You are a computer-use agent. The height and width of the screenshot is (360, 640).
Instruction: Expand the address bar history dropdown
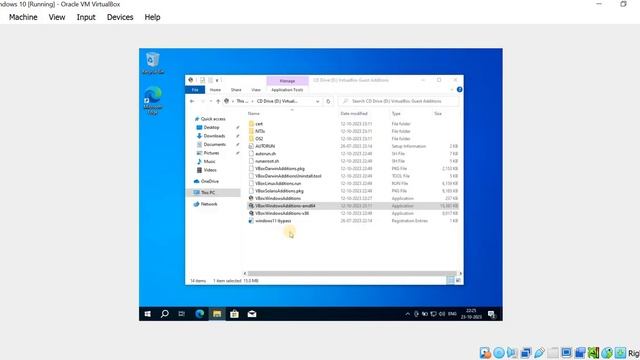pyautogui.click(x=318, y=101)
